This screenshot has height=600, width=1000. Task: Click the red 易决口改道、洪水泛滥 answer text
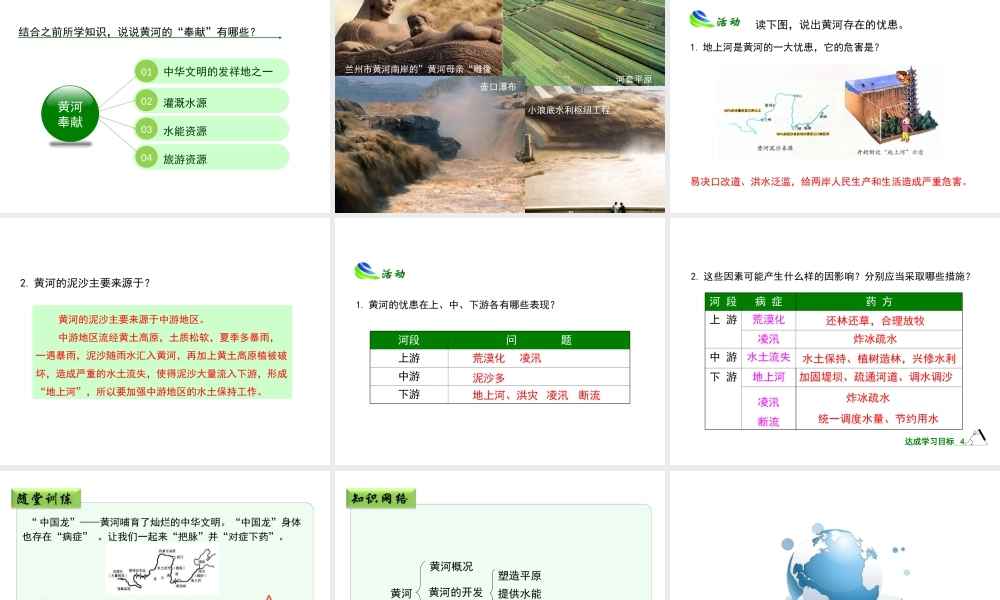pyautogui.click(x=830, y=182)
